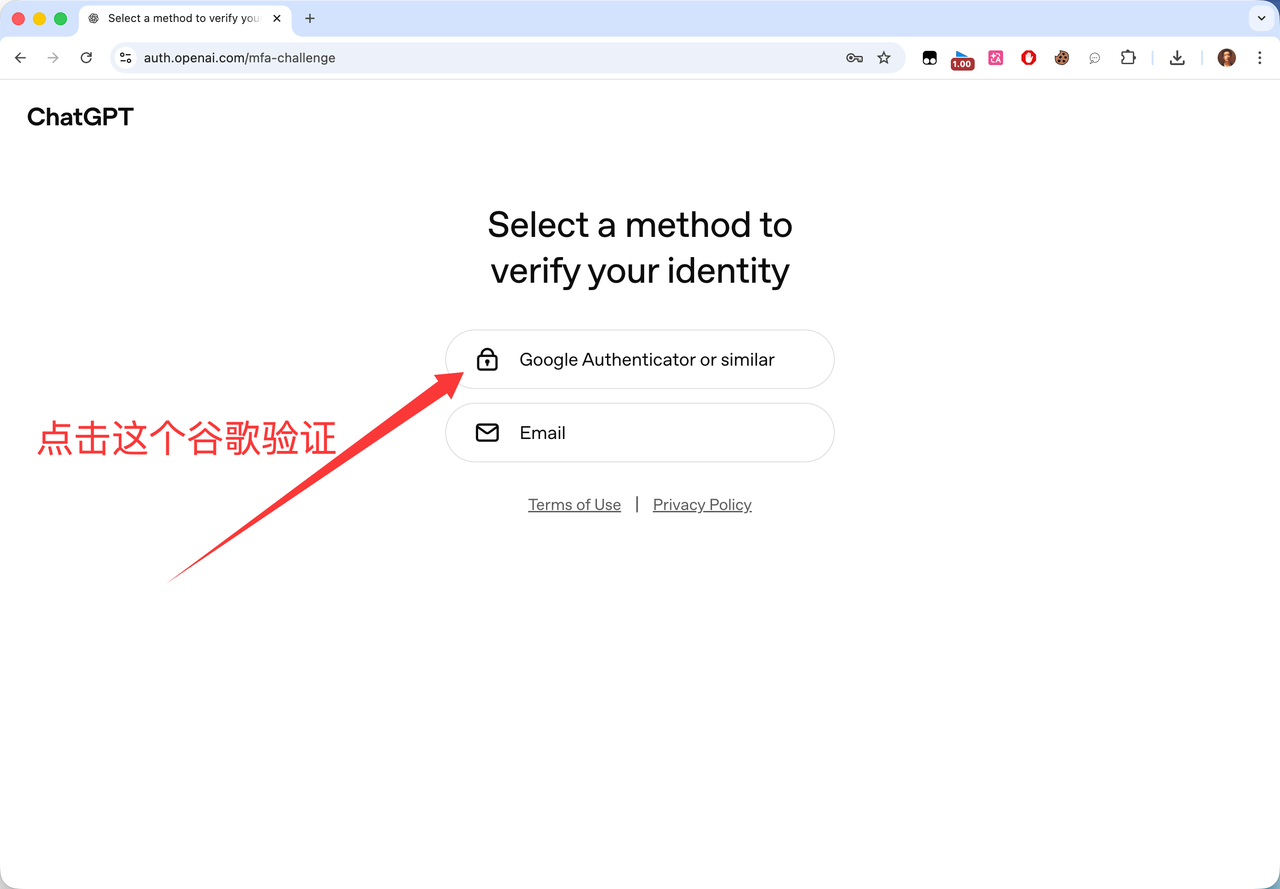Screen dimensions: 1280x889
Task: Open the chat bubble extension icon
Action: click(1095, 58)
